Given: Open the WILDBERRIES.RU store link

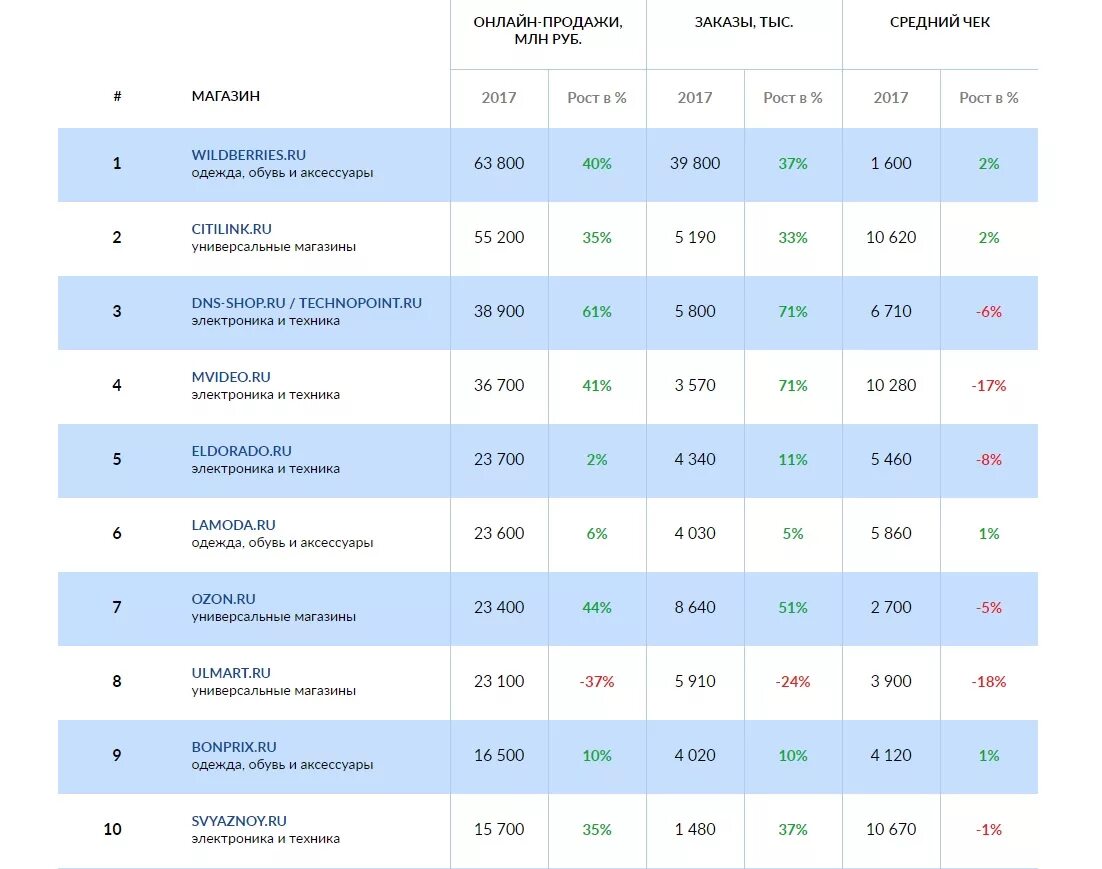Looking at the screenshot, I should click(248, 155).
